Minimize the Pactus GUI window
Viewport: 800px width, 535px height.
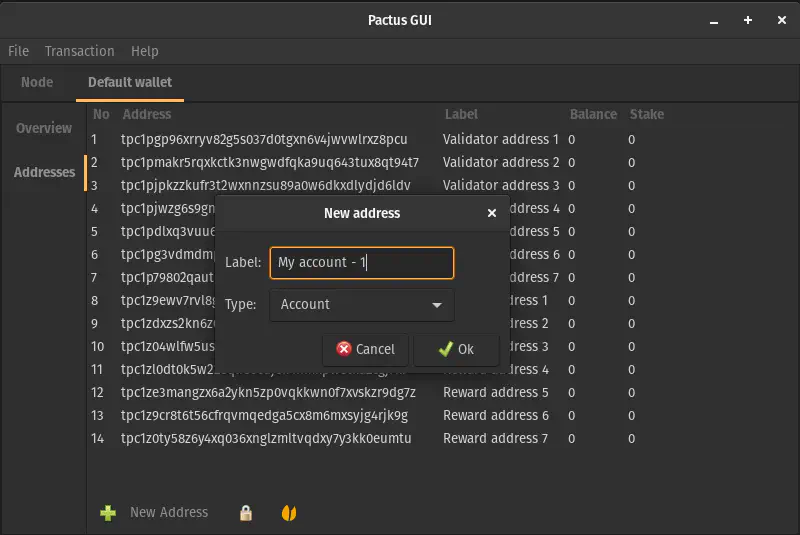coord(714,20)
